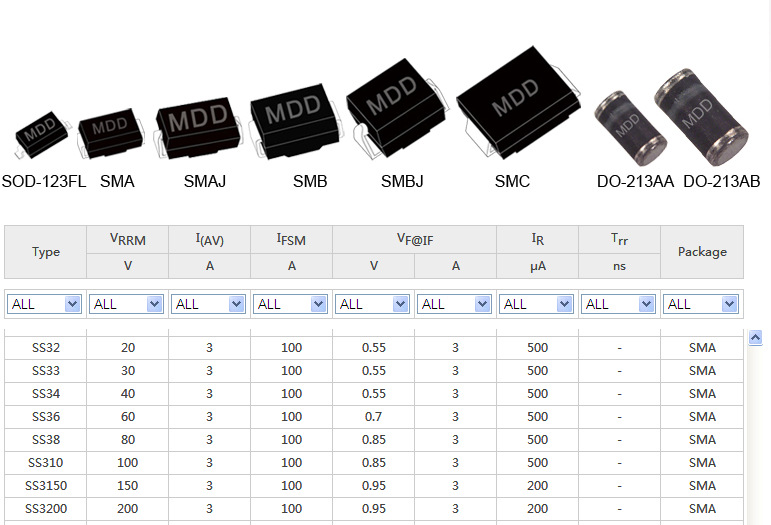Click the SMAJ label text

click(x=205, y=181)
